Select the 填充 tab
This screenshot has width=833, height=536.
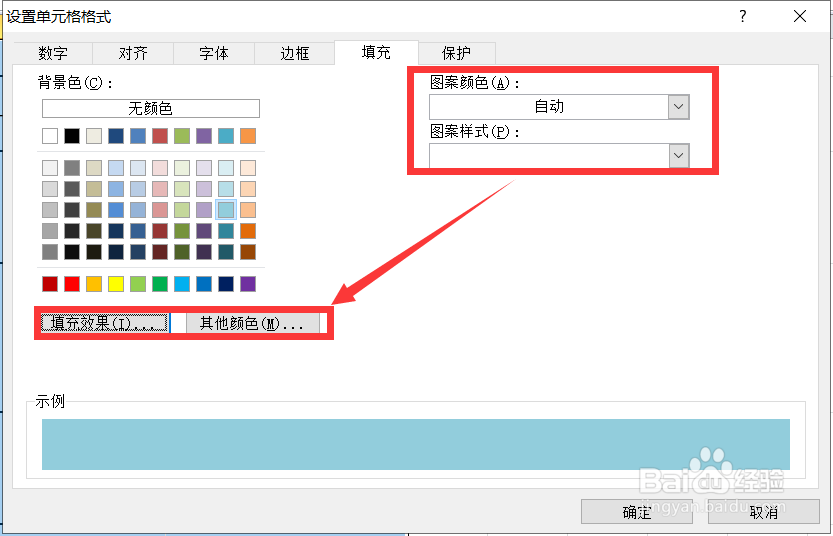(x=376, y=52)
